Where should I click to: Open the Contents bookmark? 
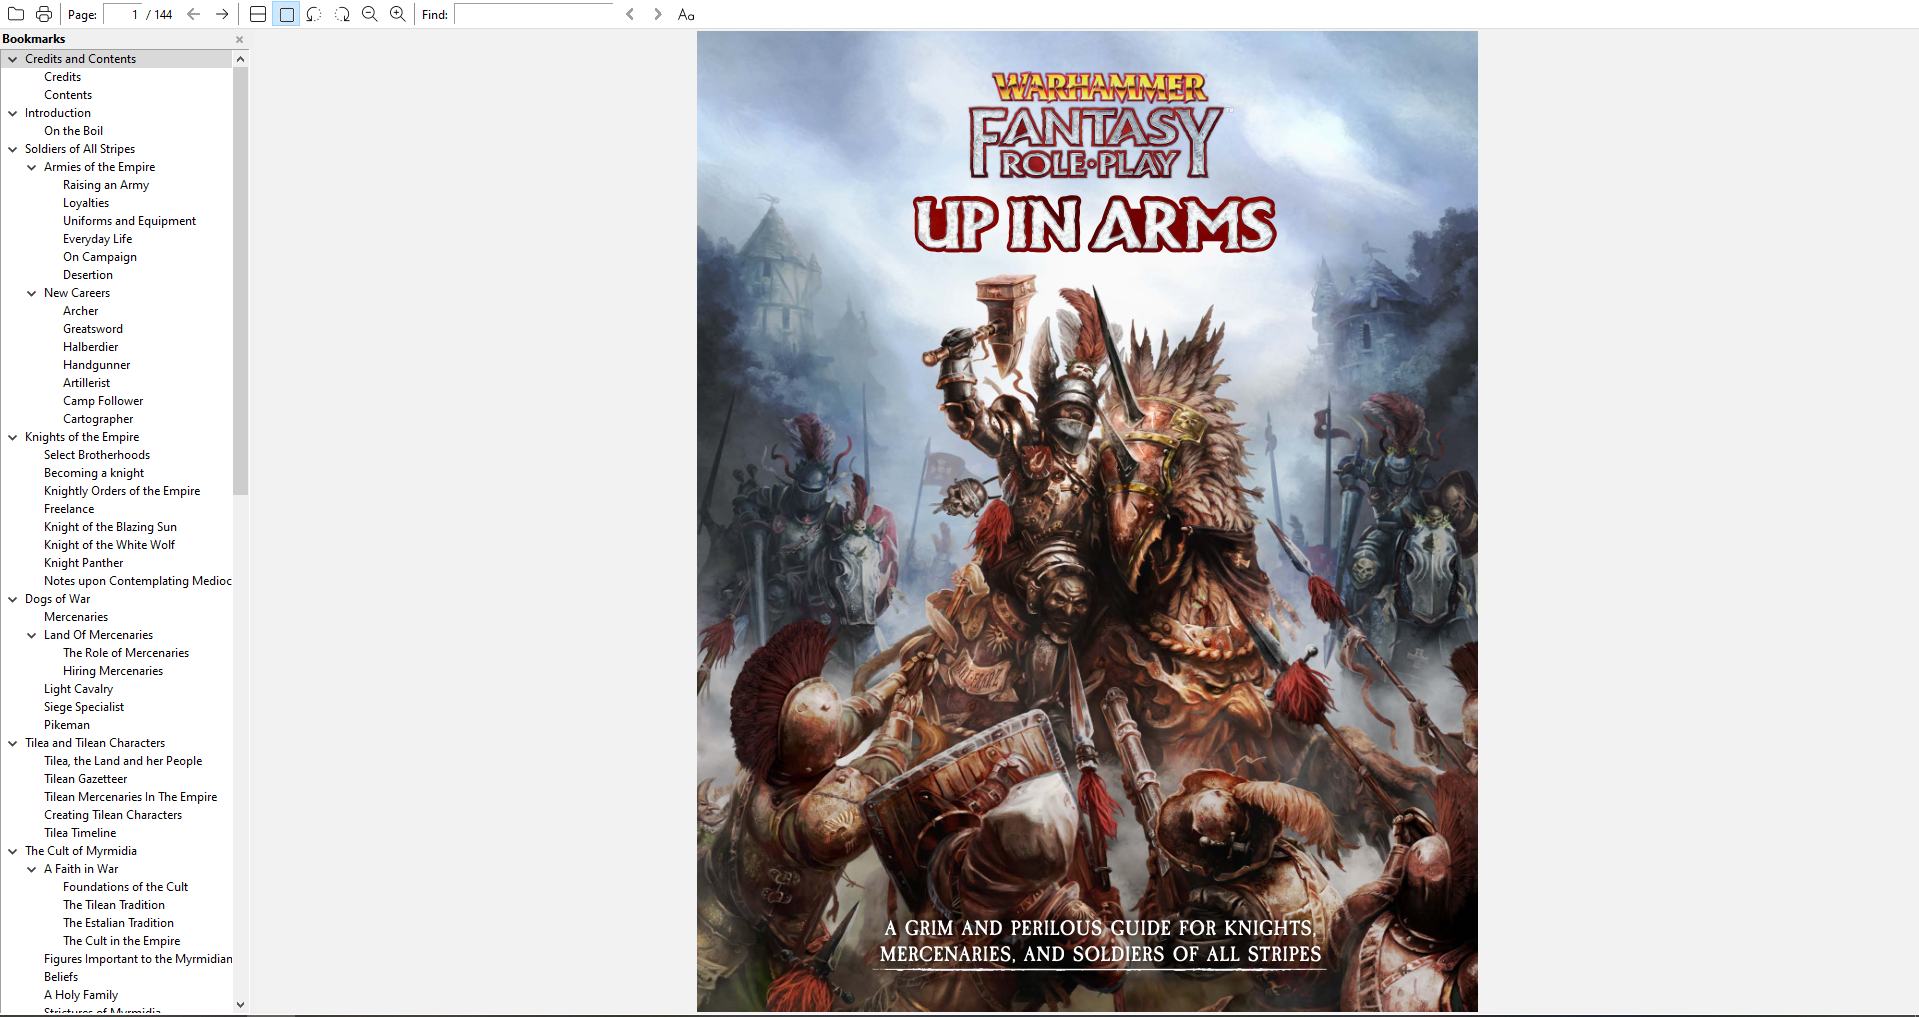pyautogui.click(x=68, y=95)
